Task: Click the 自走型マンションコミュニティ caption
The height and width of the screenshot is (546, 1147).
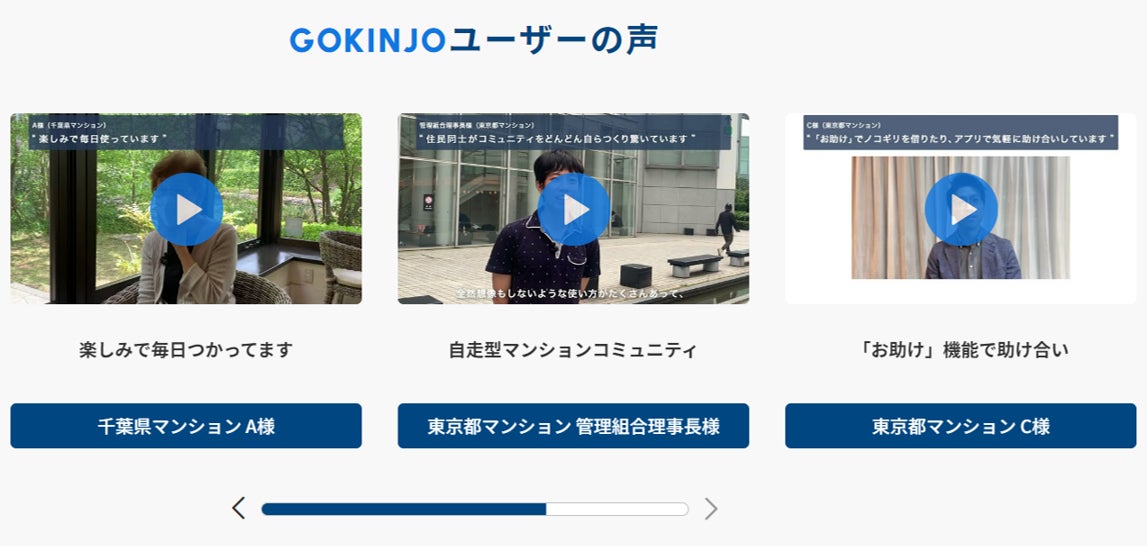Action: click(x=574, y=350)
